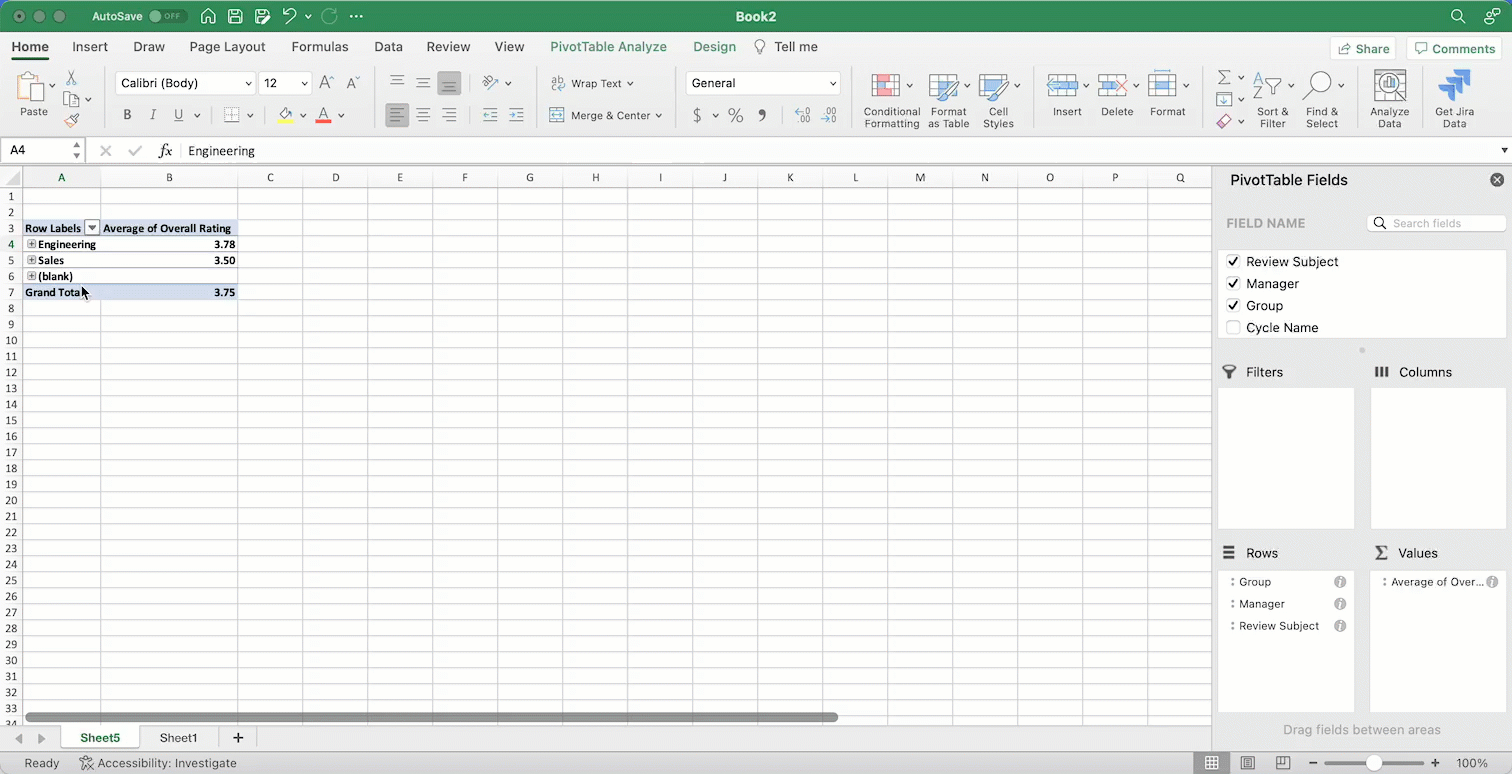Toggle Bold formatting
The width and height of the screenshot is (1512, 774).
127,115
